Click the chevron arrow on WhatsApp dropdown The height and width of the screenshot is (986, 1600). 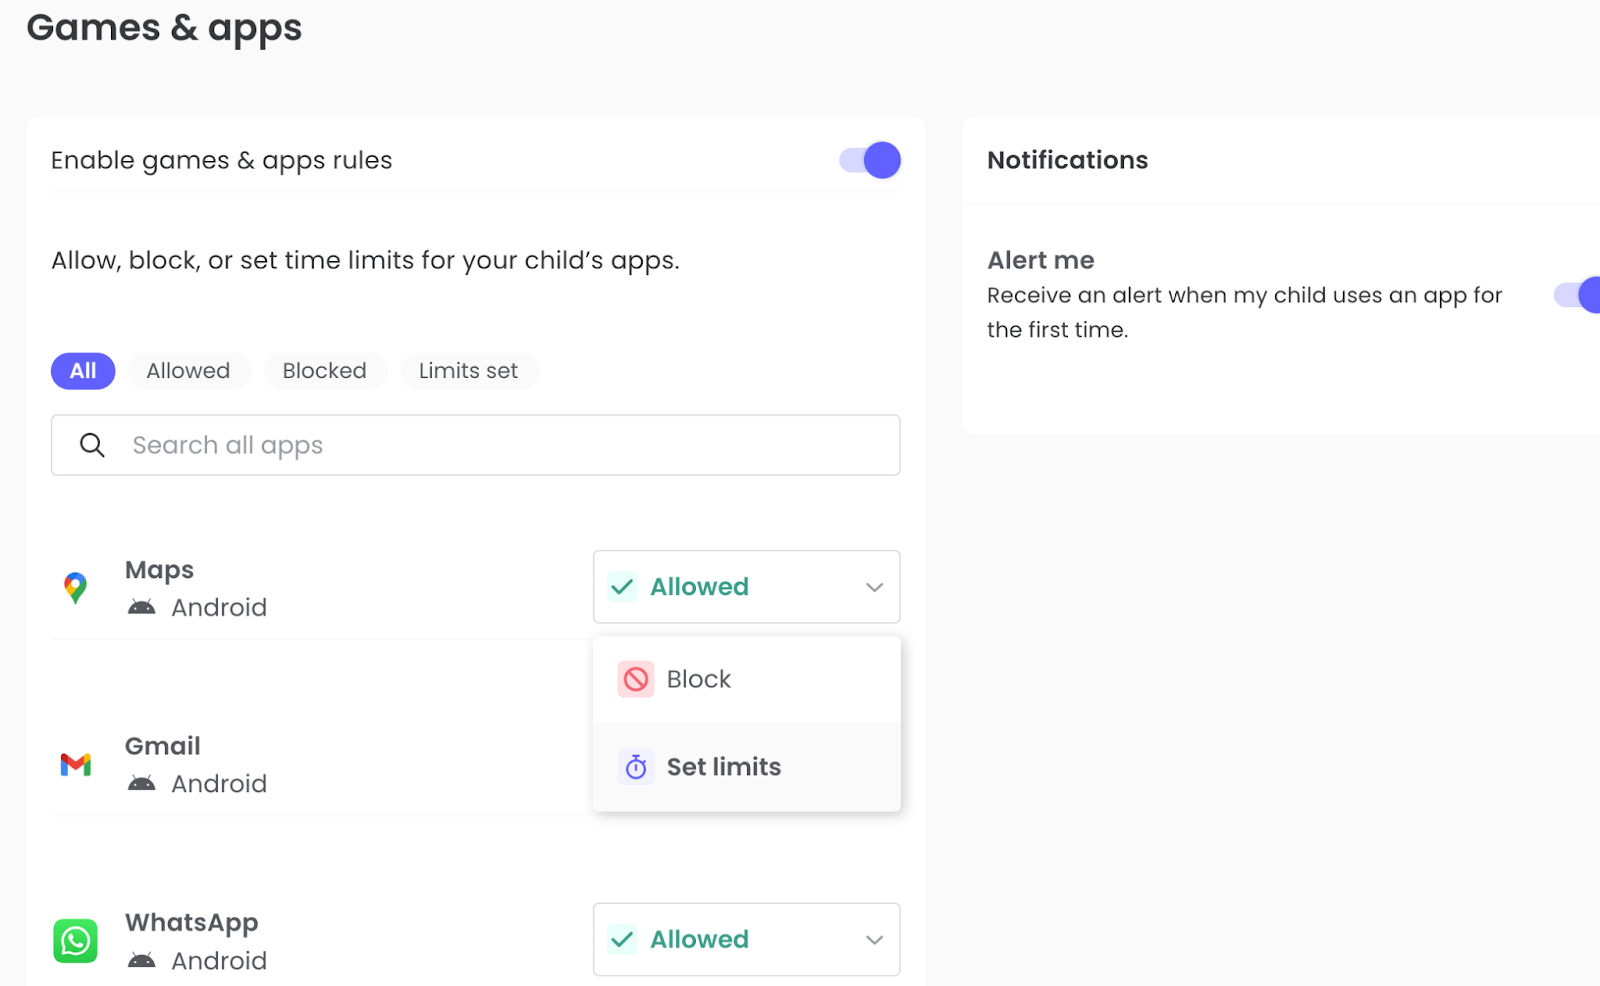(x=875, y=940)
